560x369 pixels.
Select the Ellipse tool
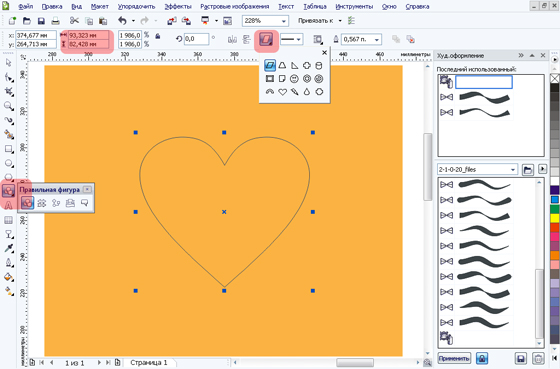pos(9,163)
